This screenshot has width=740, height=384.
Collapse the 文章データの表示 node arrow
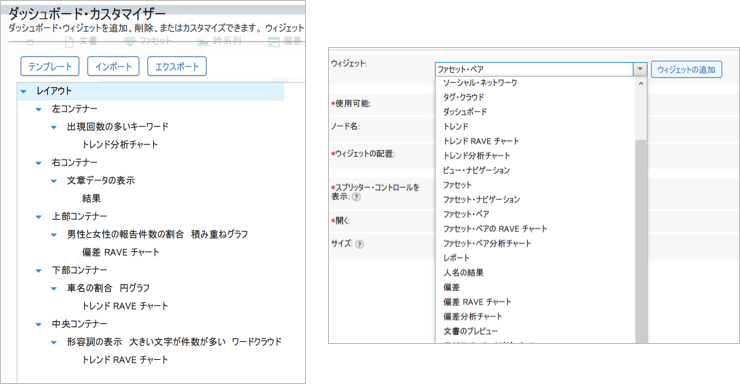54,181
